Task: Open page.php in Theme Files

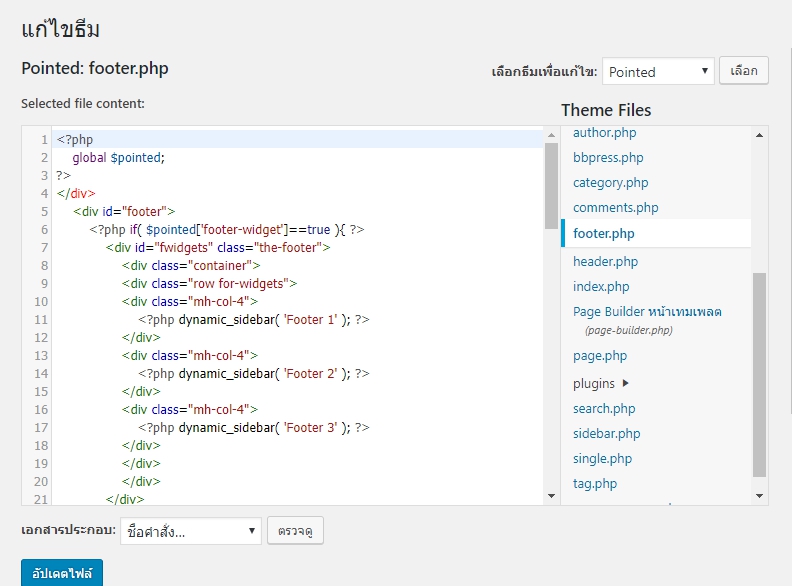Action: (600, 356)
